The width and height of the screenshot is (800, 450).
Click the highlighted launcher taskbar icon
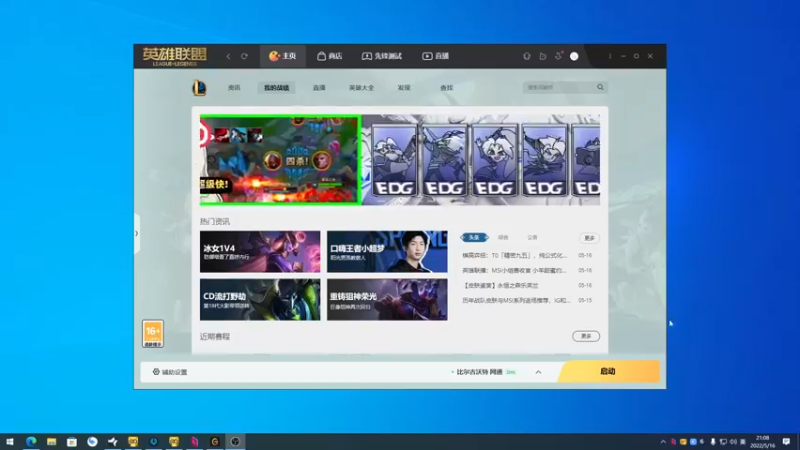[x=235, y=441]
